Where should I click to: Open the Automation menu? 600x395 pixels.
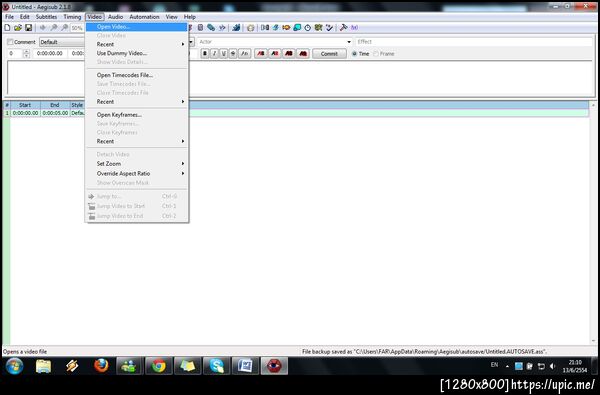click(x=144, y=17)
